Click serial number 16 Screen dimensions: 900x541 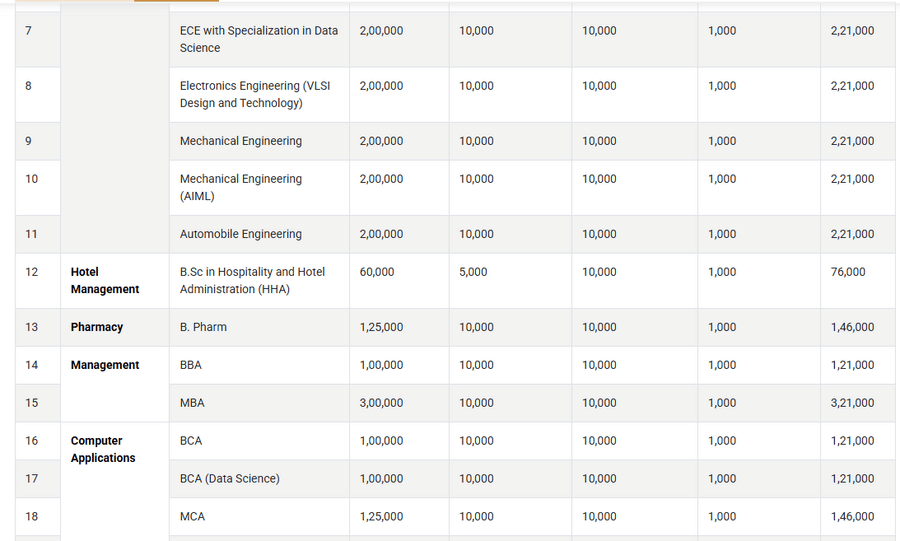click(32, 441)
